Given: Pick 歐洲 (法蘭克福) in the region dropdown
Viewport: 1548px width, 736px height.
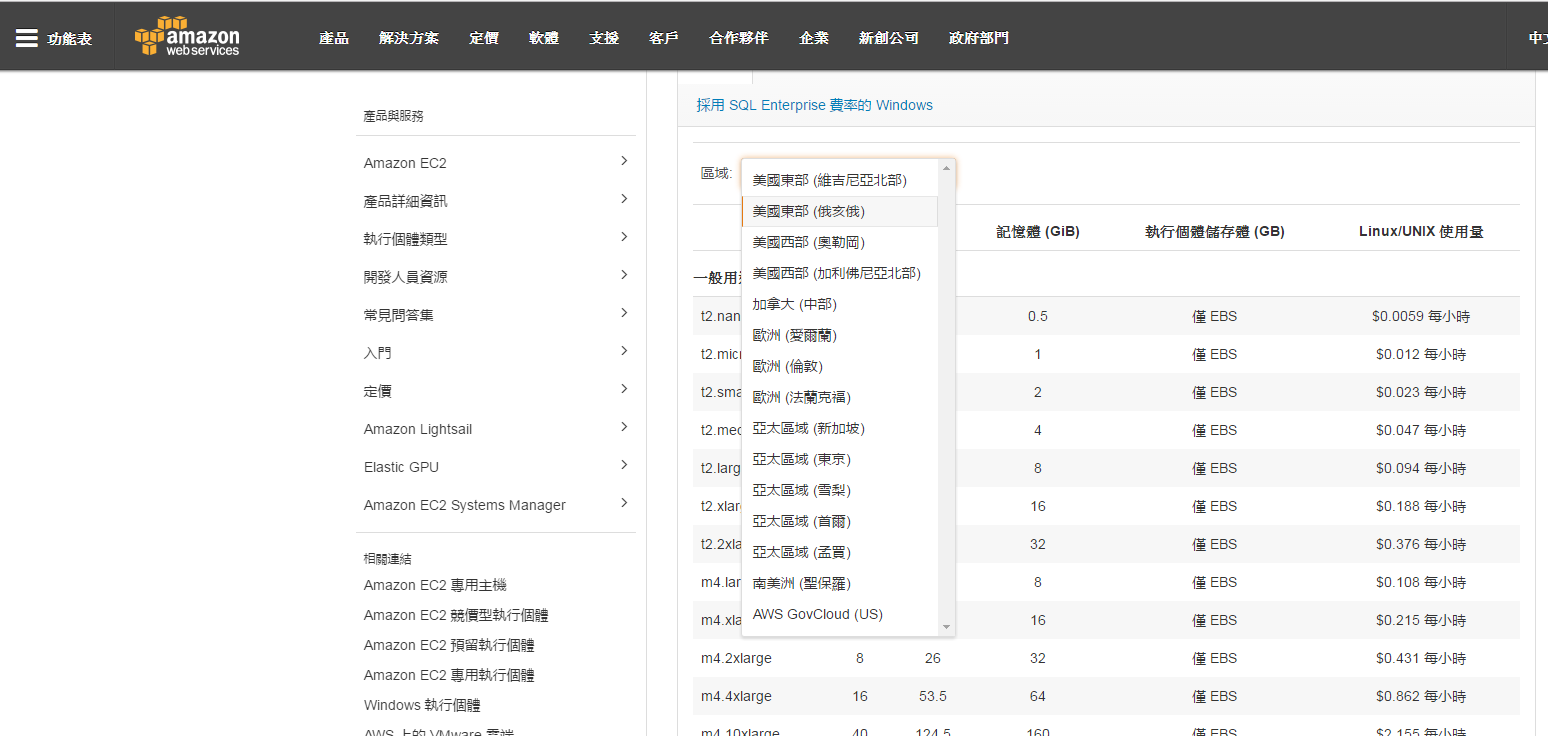Looking at the screenshot, I should coord(840,397).
